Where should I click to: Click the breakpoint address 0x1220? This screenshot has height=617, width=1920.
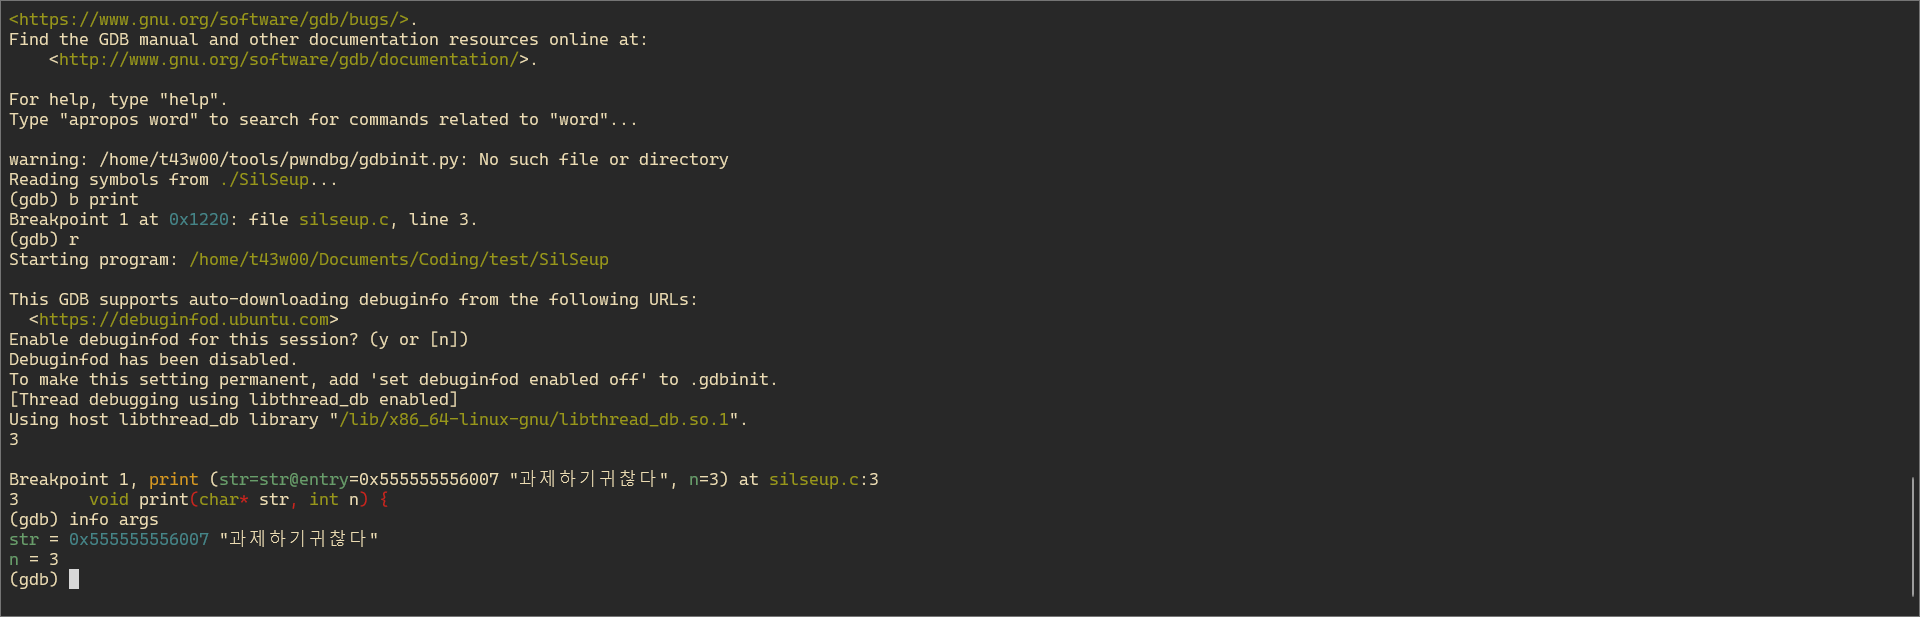pos(199,219)
